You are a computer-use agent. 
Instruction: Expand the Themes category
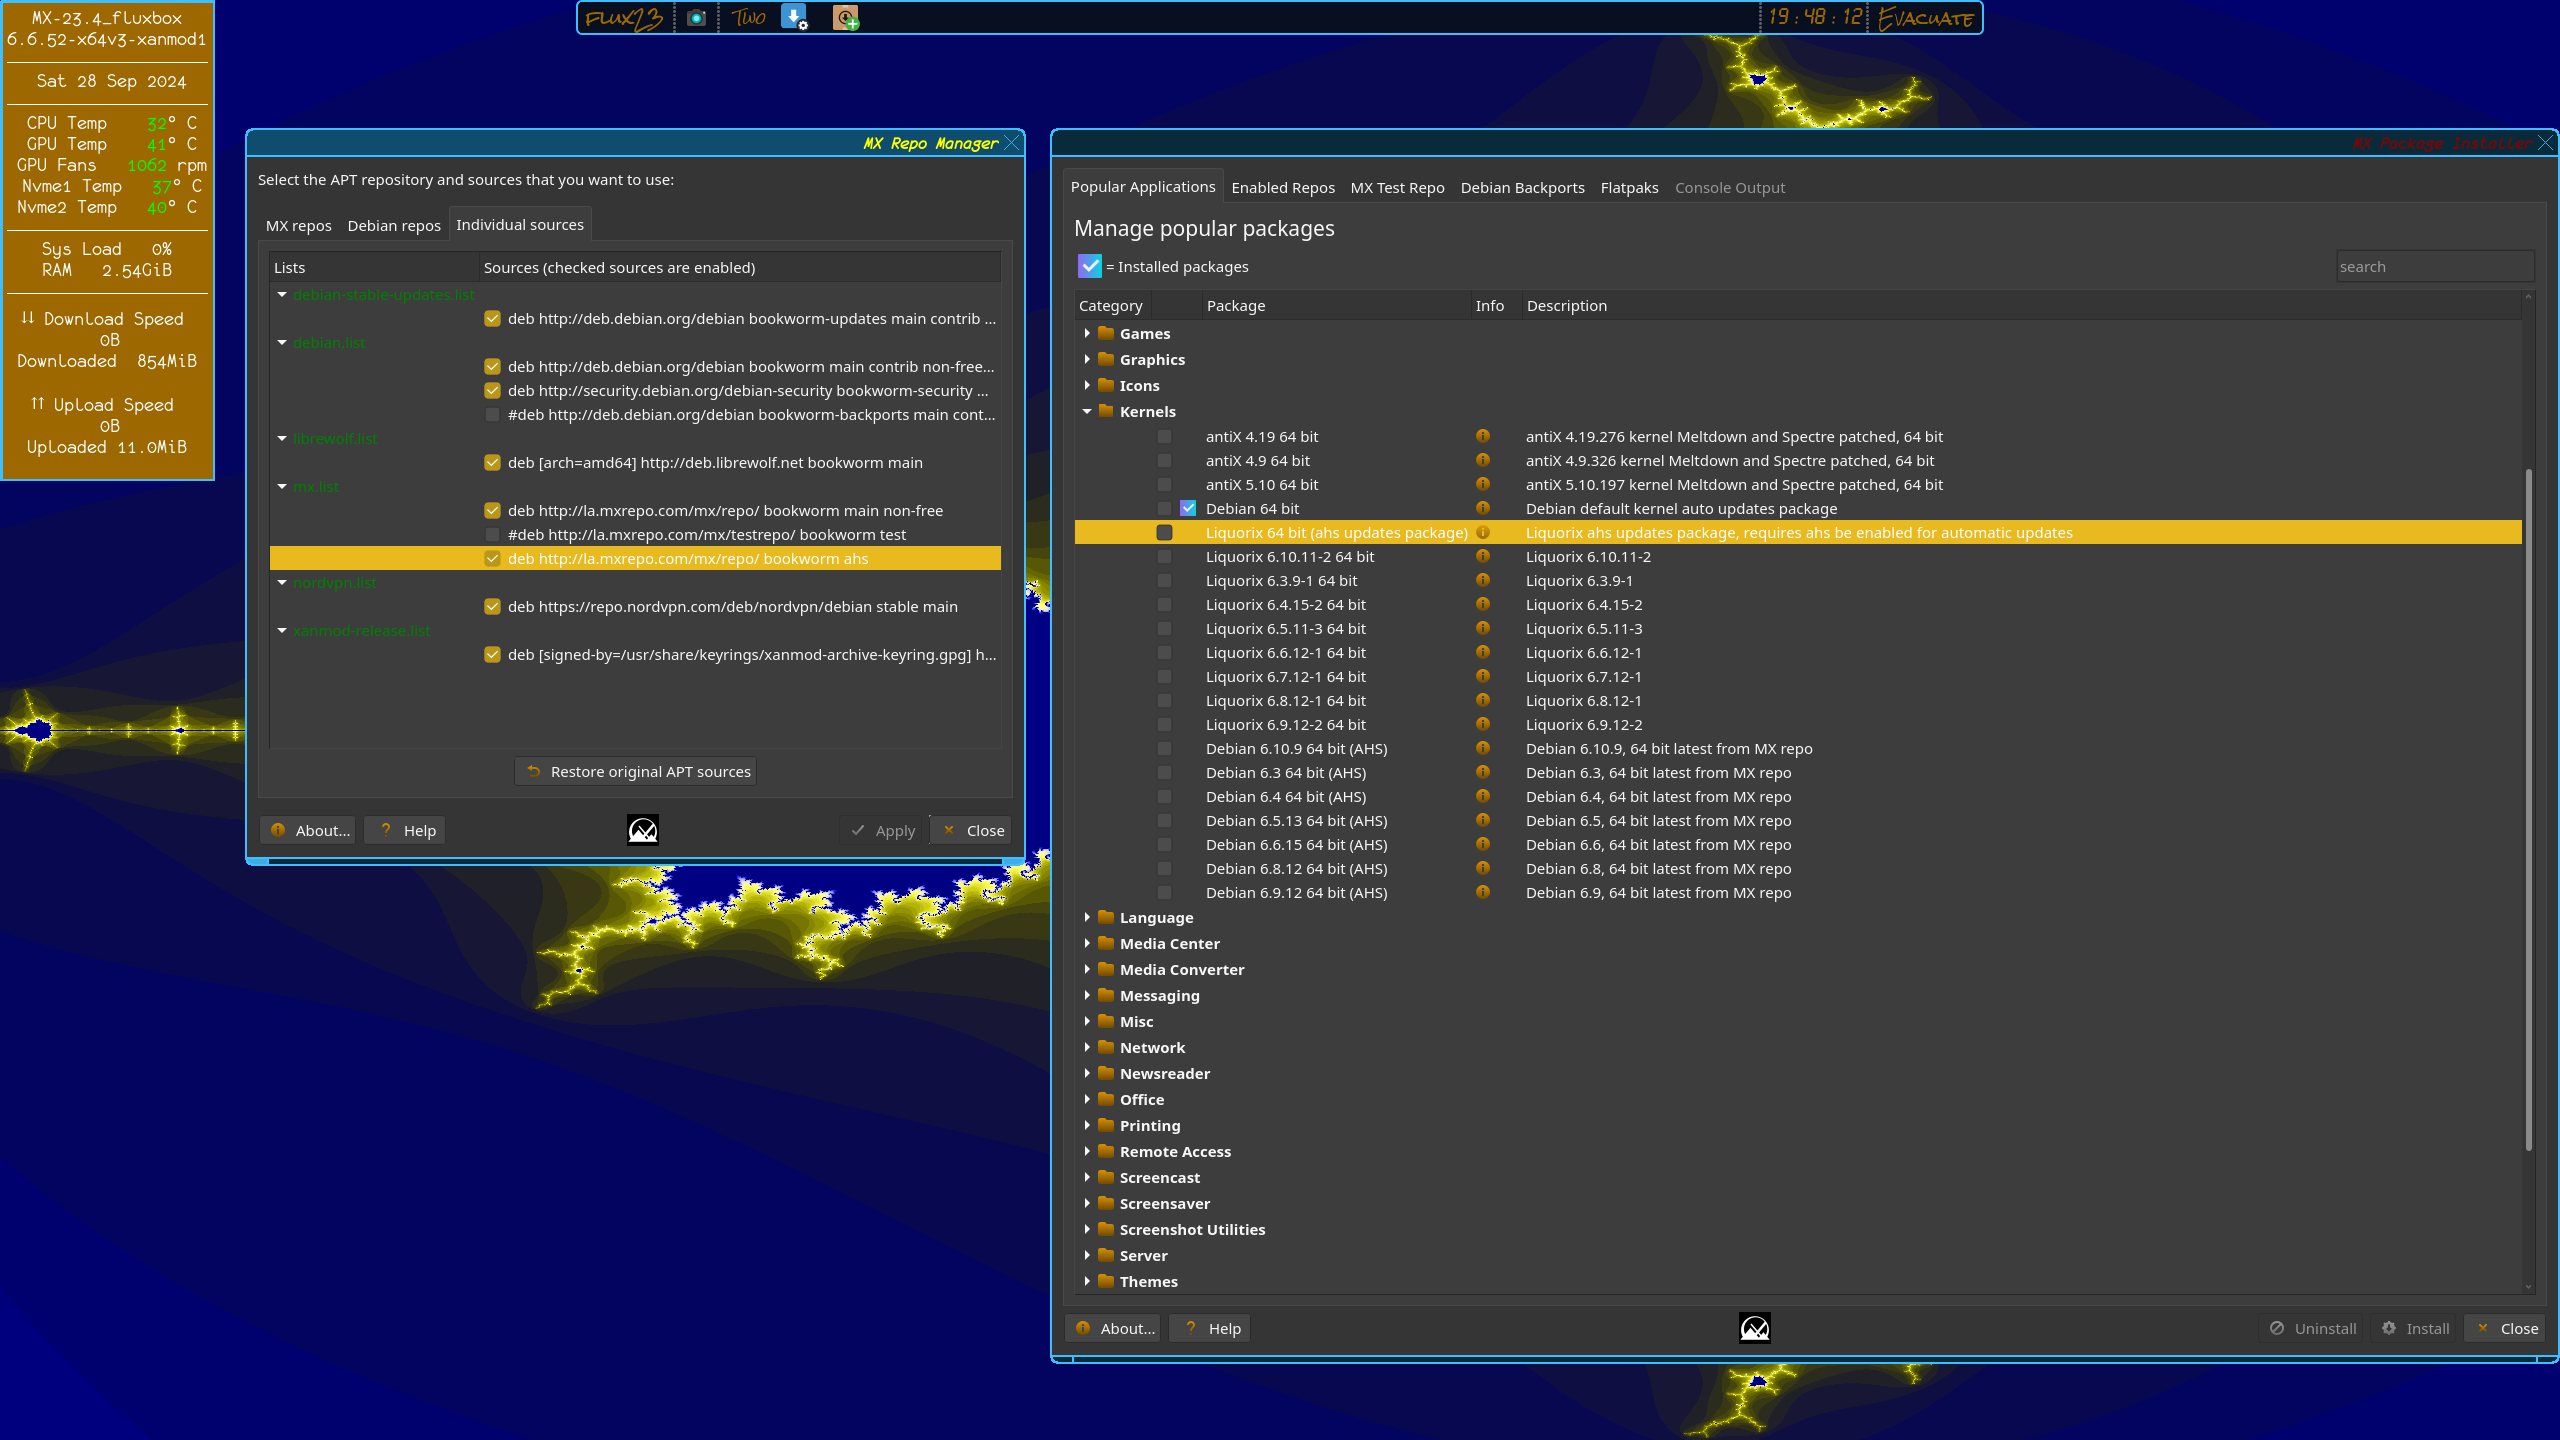point(1087,1281)
